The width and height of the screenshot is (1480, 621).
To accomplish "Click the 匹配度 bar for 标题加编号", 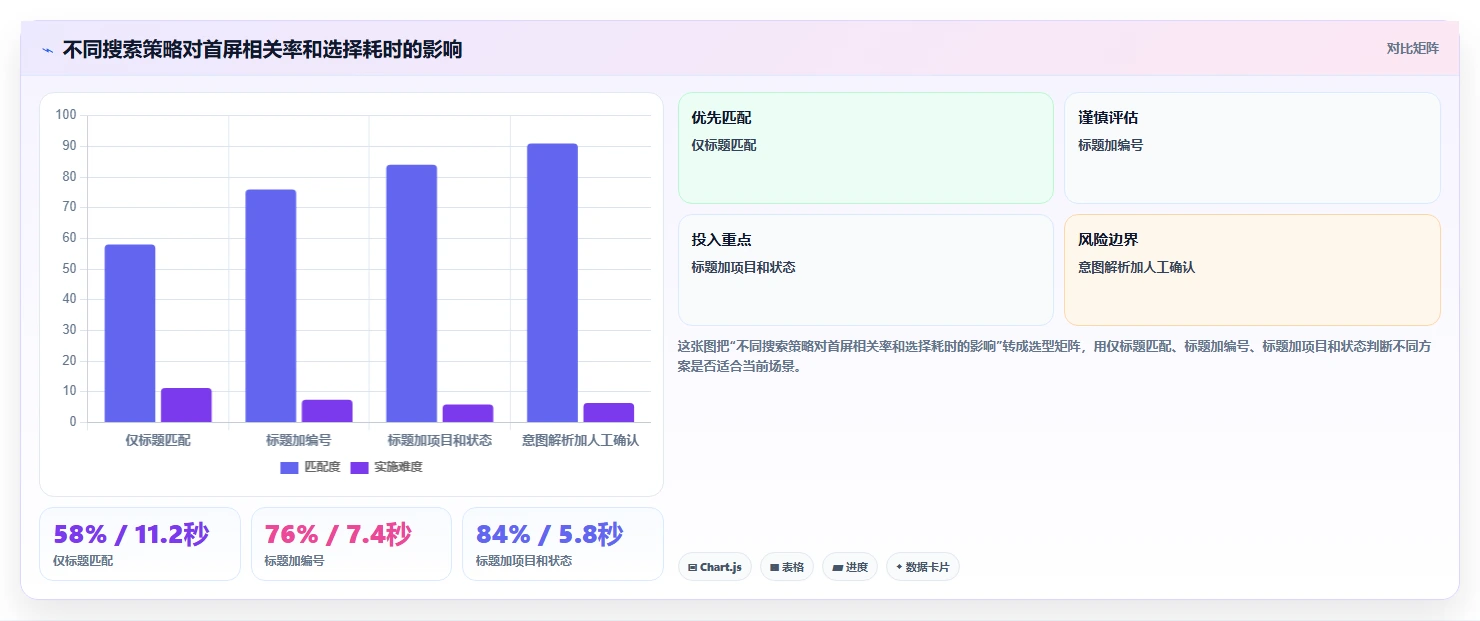I will coord(271,306).
